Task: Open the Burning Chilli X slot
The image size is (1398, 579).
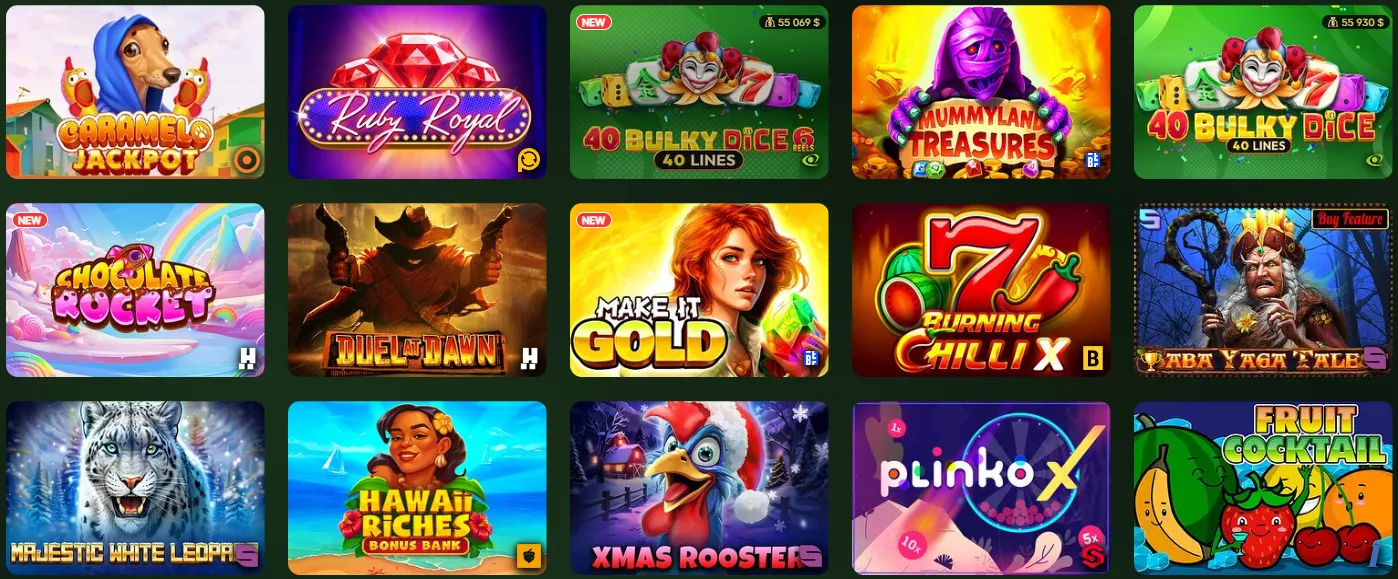Action: click(x=981, y=290)
